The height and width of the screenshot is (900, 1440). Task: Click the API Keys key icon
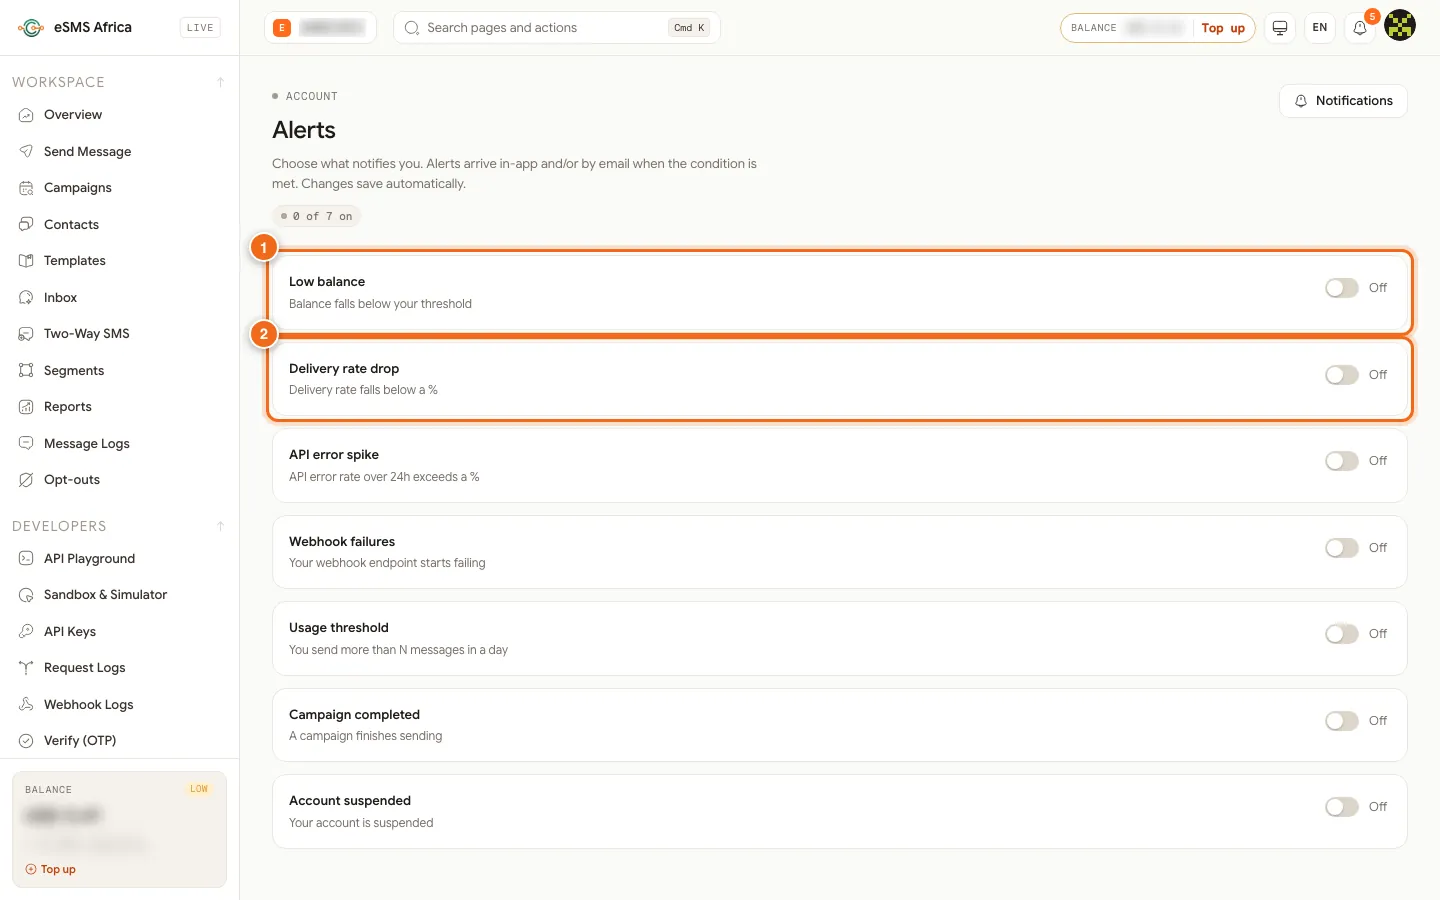[x=26, y=631]
